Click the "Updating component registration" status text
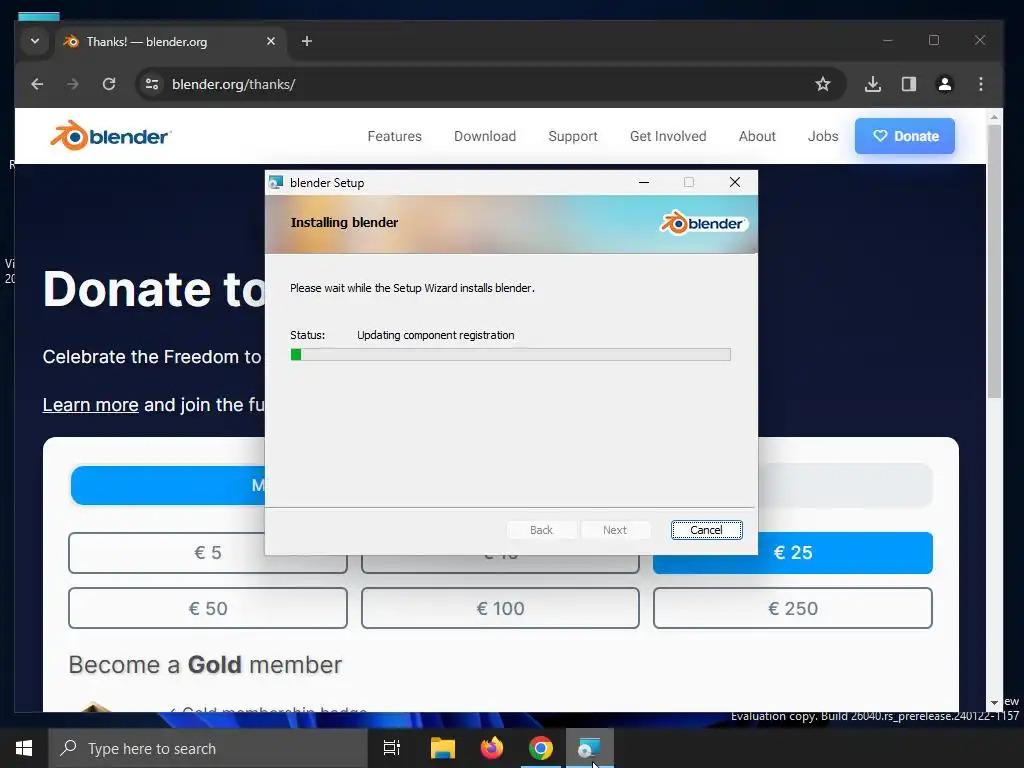This screenshot has height=768, width=1024. pos(436,335)
